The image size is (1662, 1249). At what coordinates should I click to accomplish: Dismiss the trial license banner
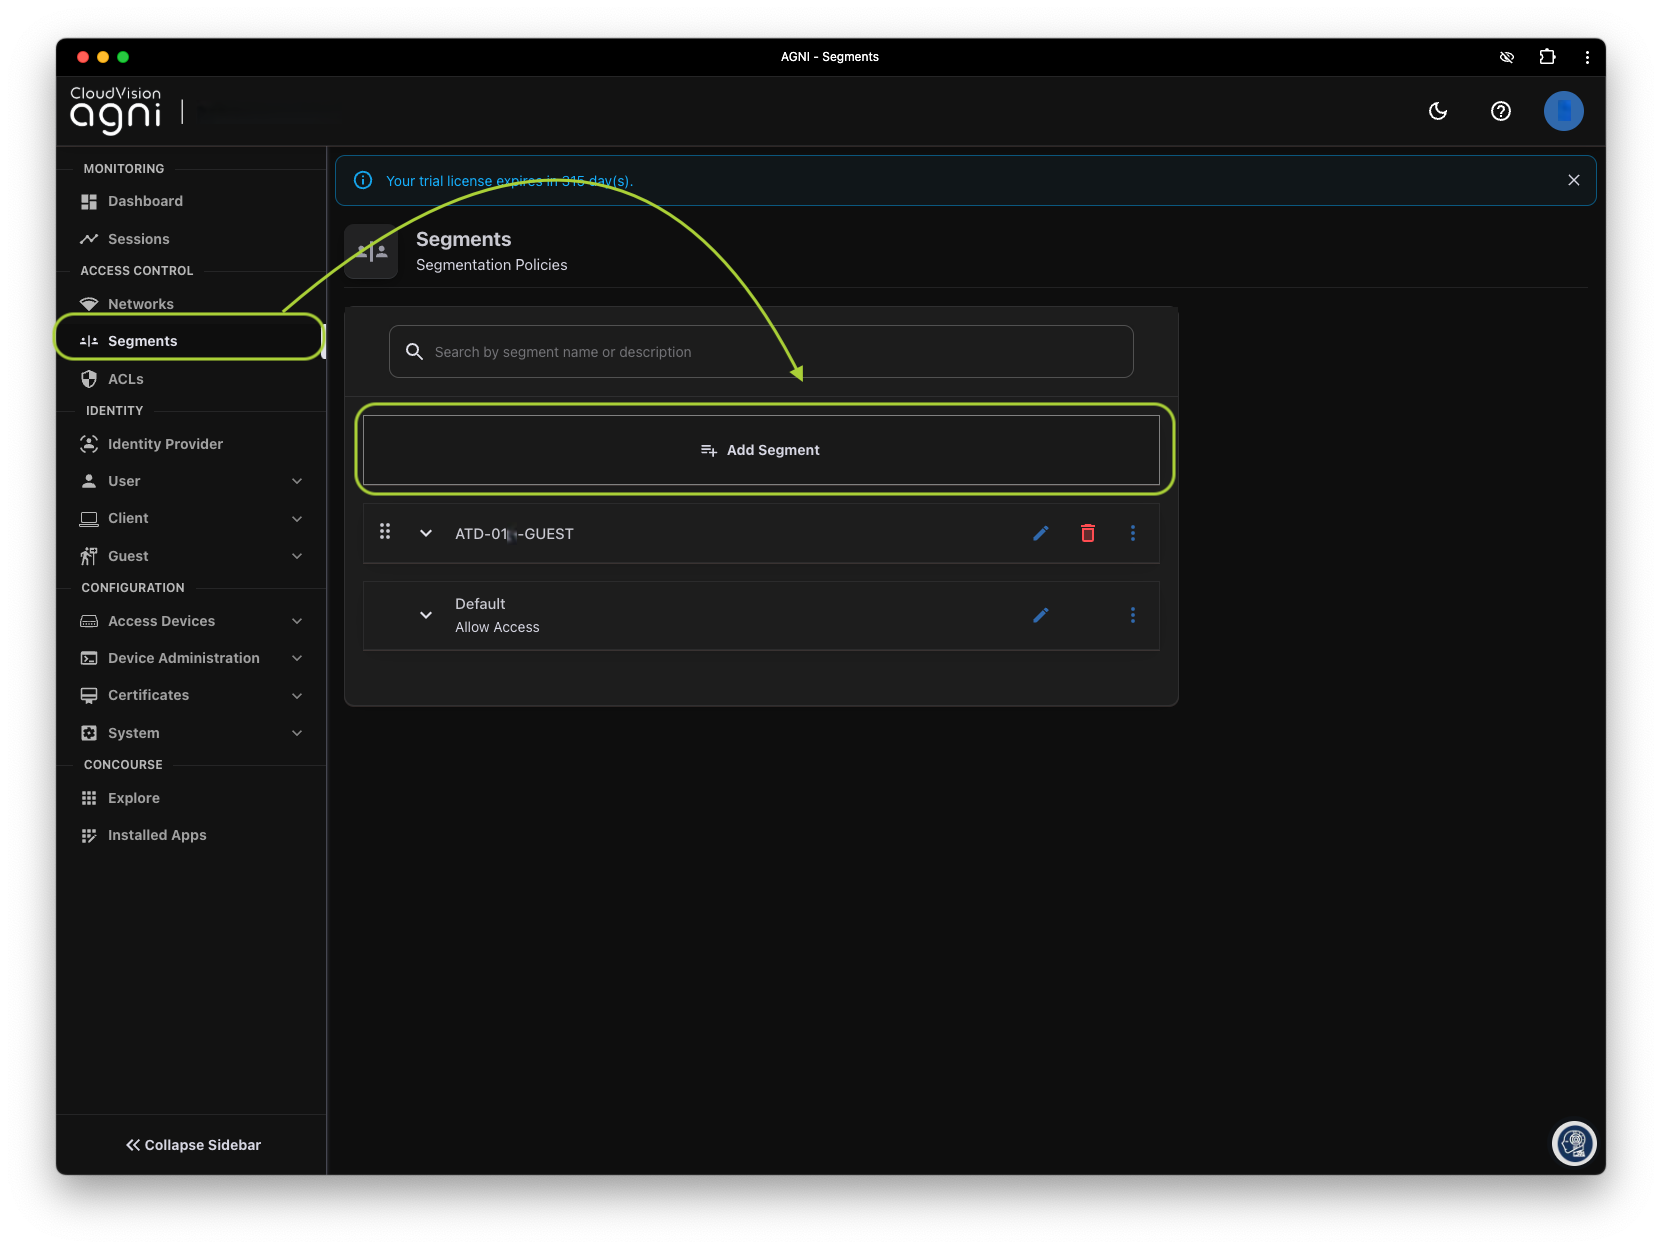1573,180
